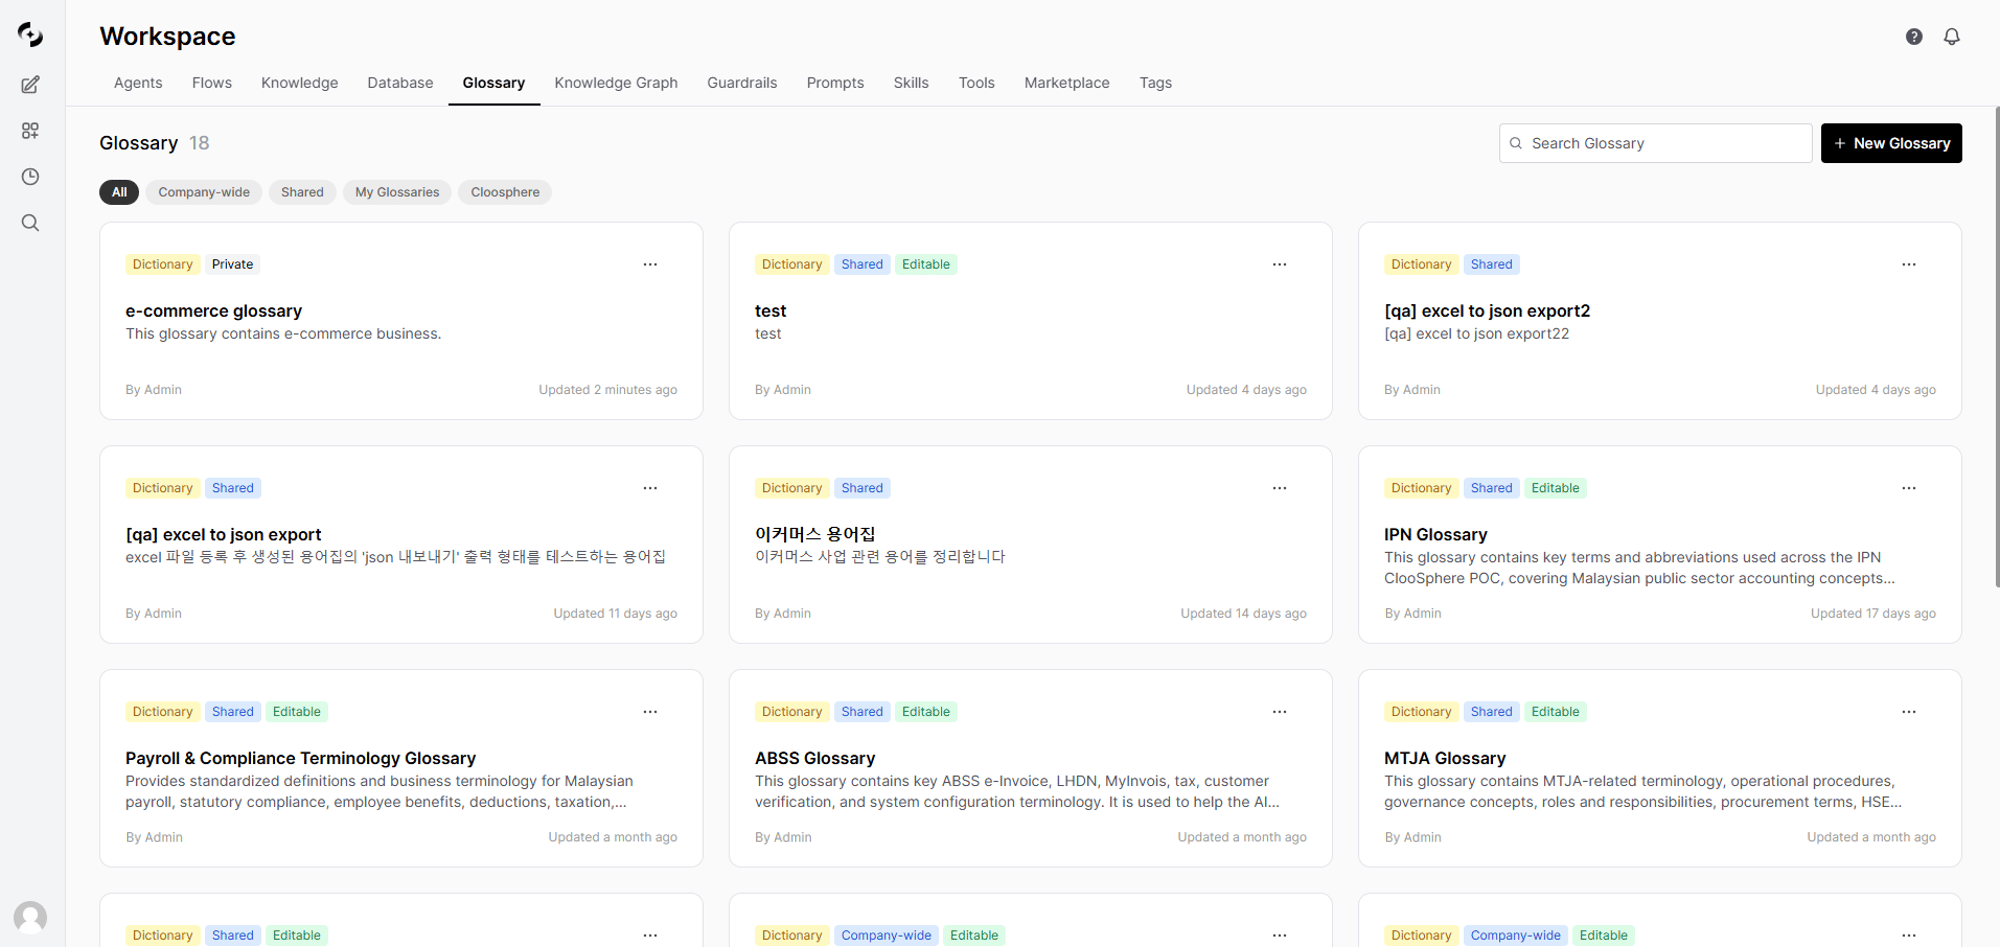Open the Guardrails tab
The width and height of the screenshot is (2000, 947).
(x=742, y=83)
